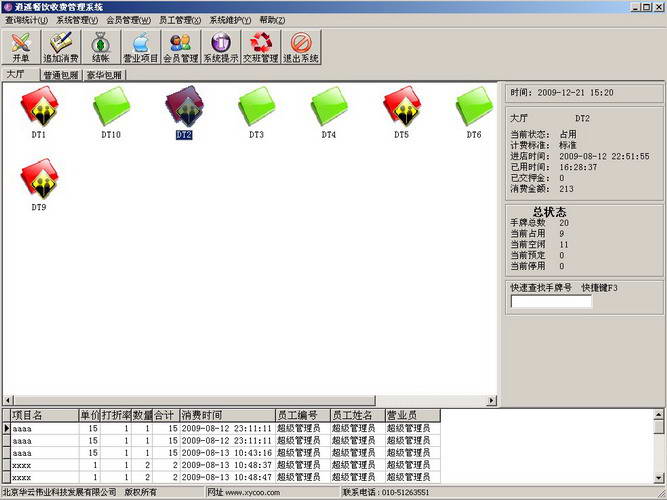The height and width of the screenshot is (500, 667).
Task: Click the table grid scroll down arrow
Action: tap(658, 477)
